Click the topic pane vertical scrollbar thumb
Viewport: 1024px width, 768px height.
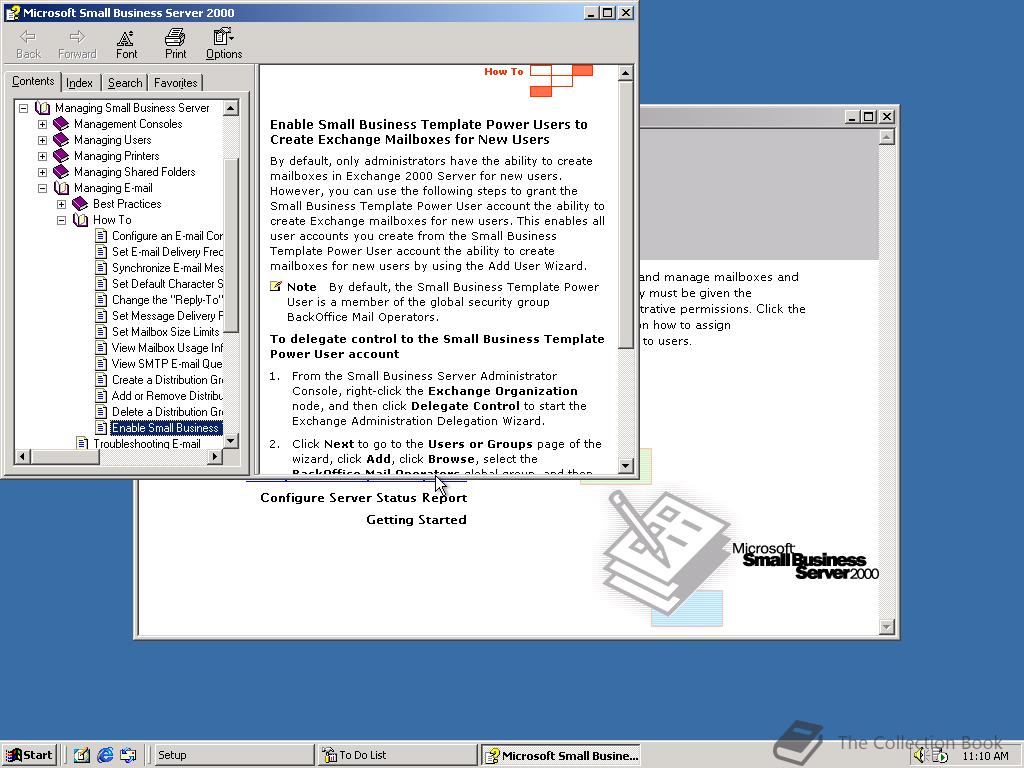coord(625,215)
